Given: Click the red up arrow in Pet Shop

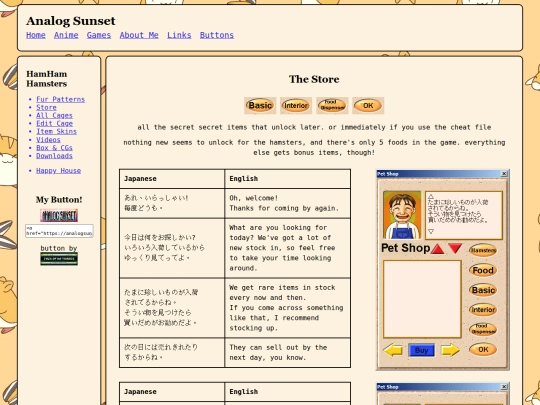Looking at the screenshot, I should point(437,249).
